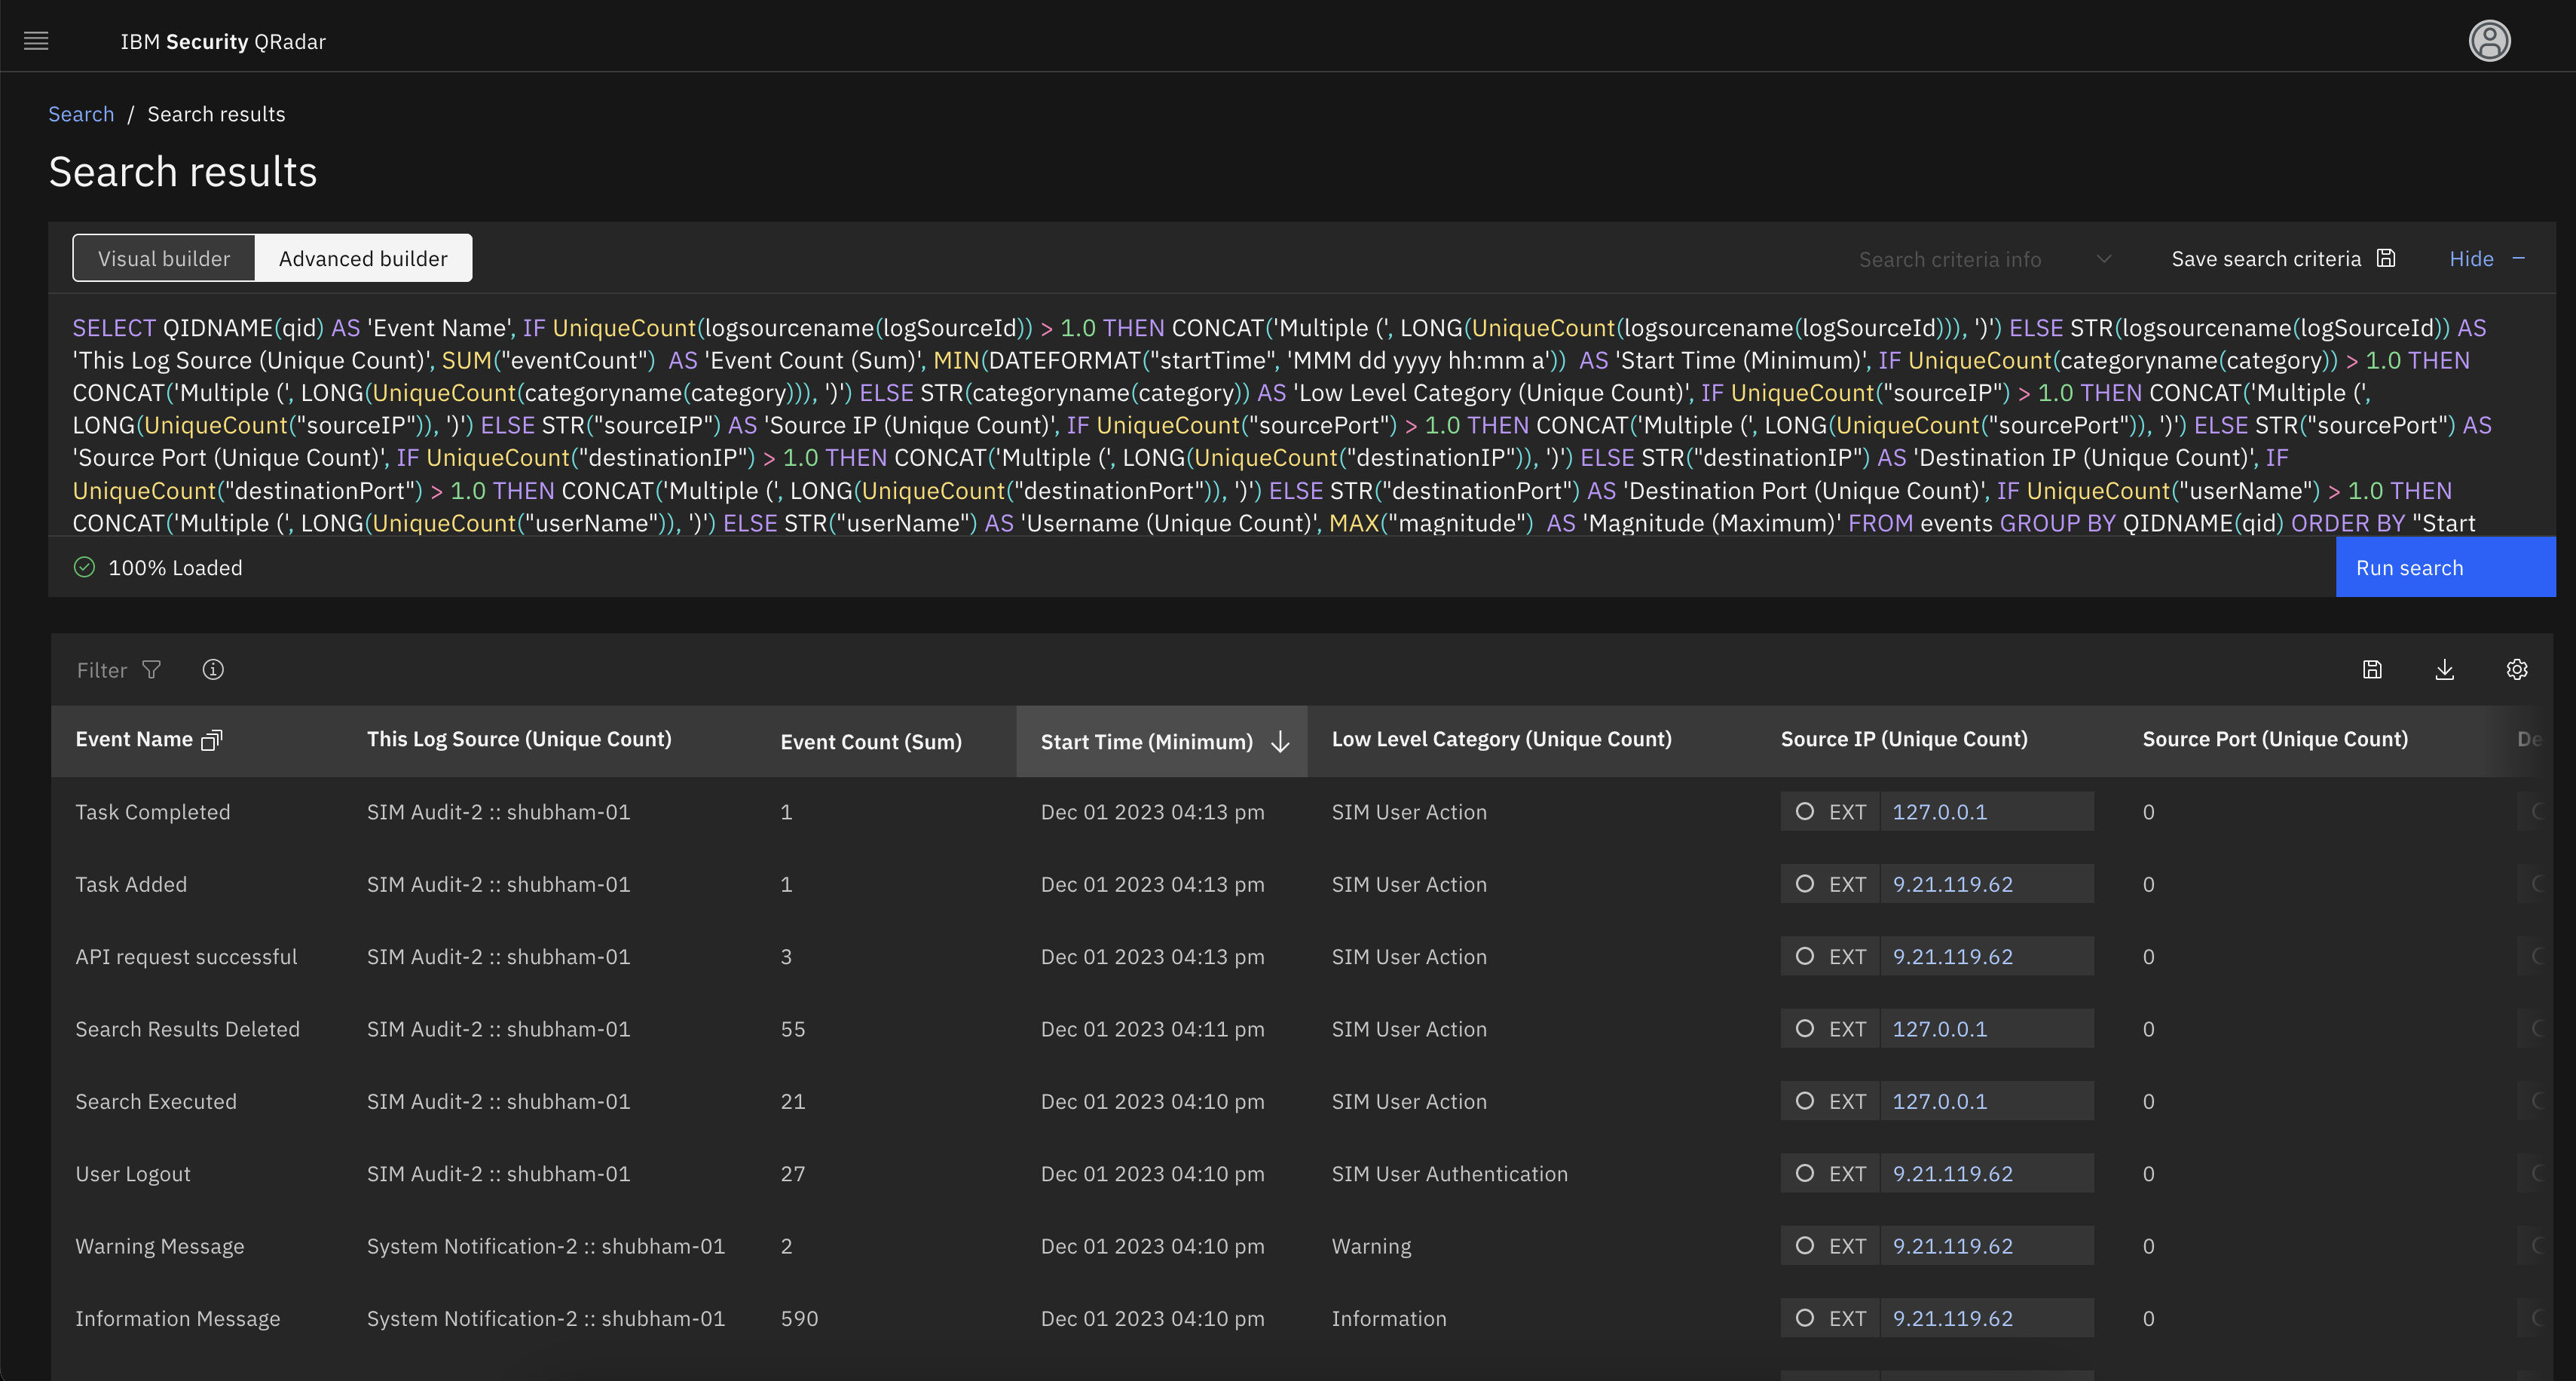Click the user profile avatar icon

point(2490,41)
